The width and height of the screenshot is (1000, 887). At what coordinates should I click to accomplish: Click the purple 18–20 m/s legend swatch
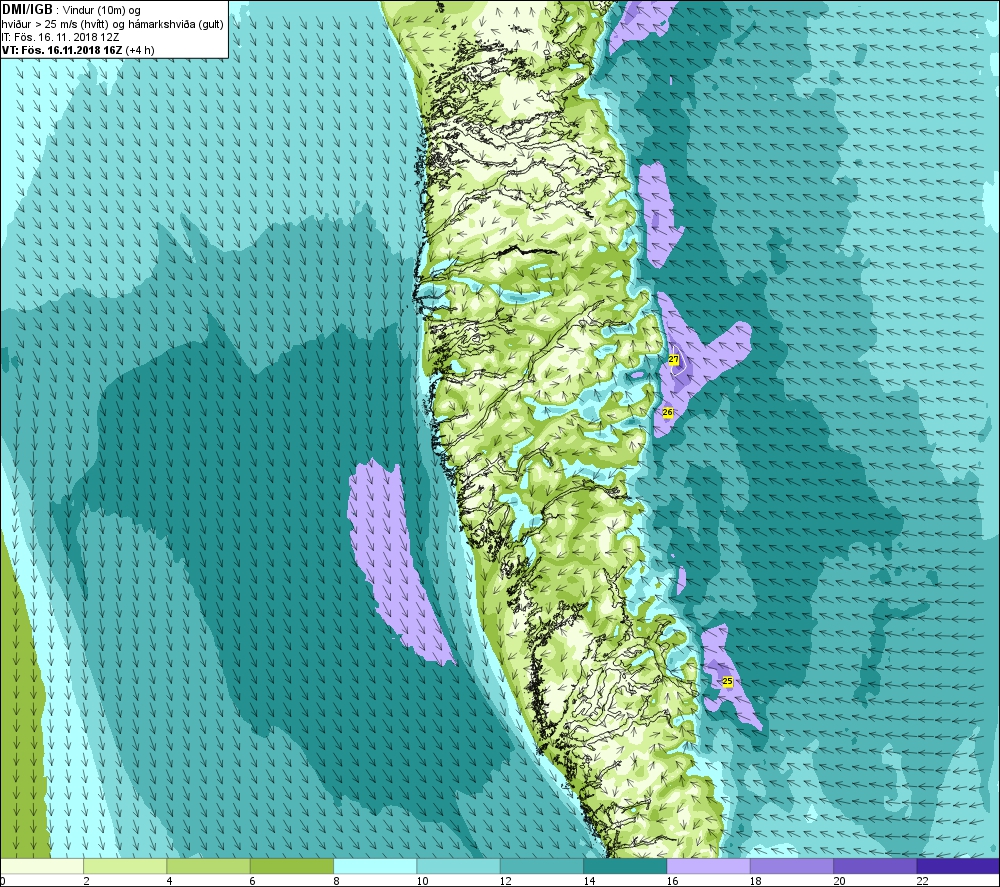(x=791, y=866)
